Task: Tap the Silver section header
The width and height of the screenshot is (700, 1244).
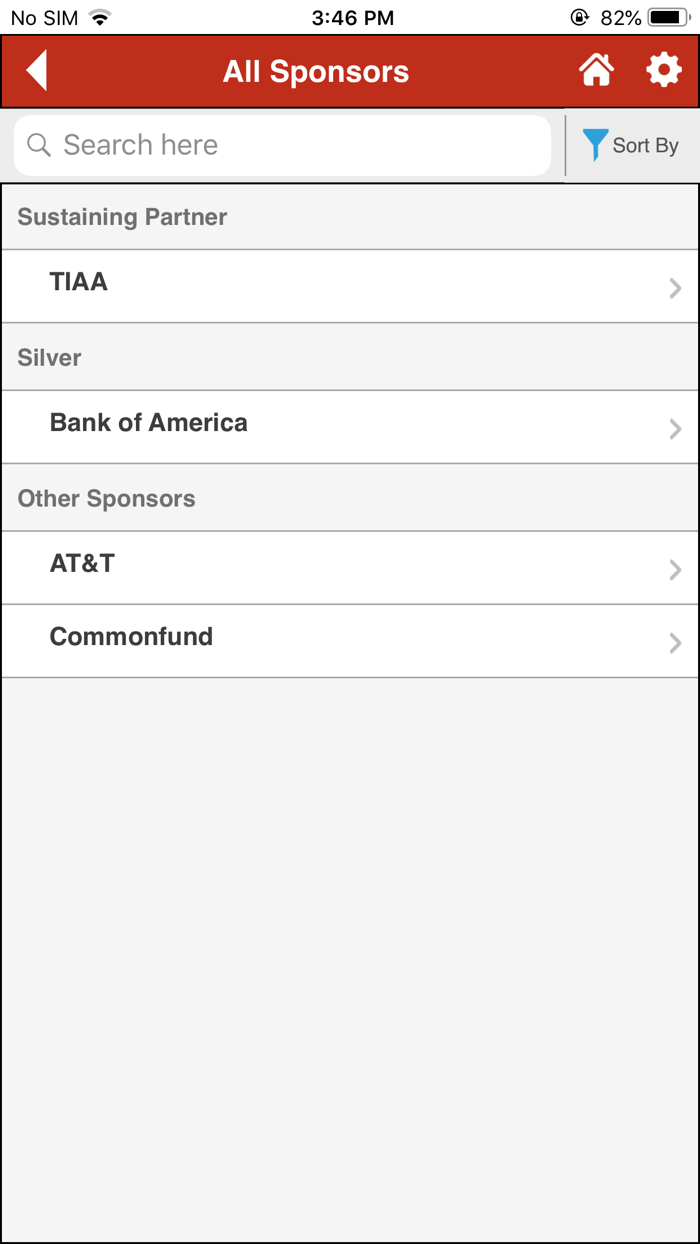Action: (48, 357)
